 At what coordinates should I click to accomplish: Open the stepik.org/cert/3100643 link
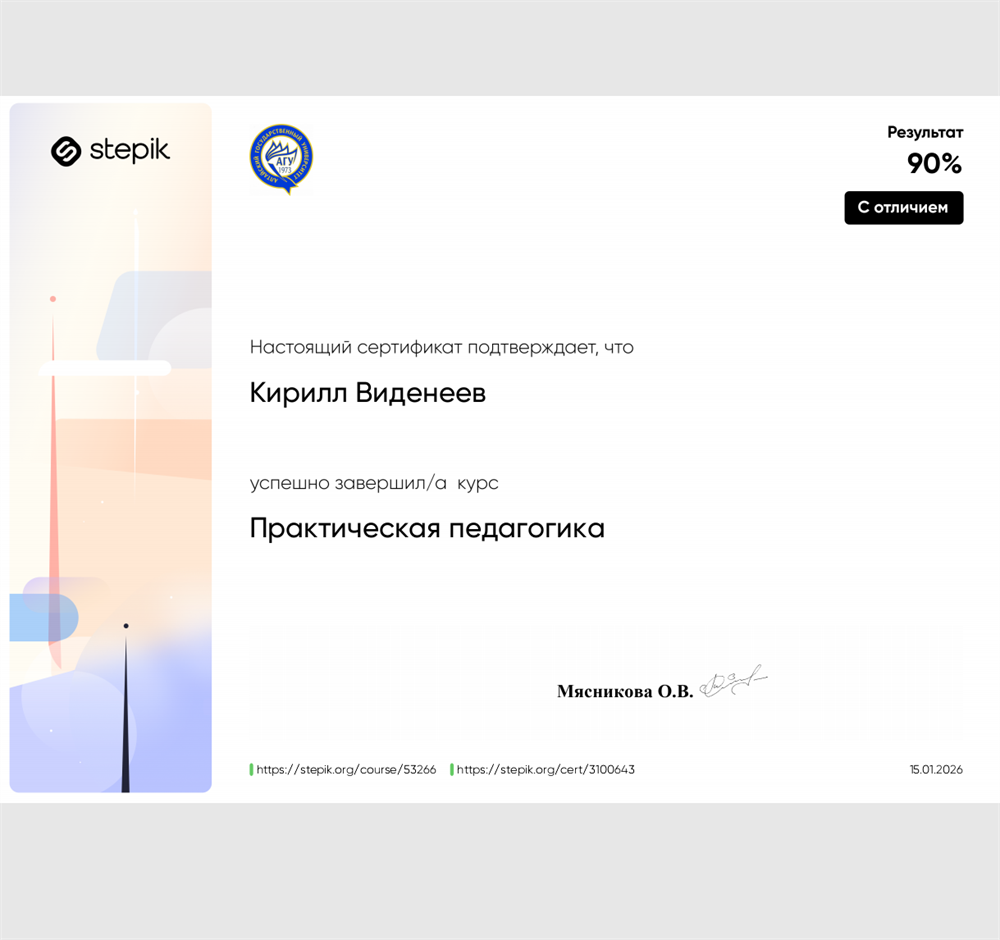(546, 770)
